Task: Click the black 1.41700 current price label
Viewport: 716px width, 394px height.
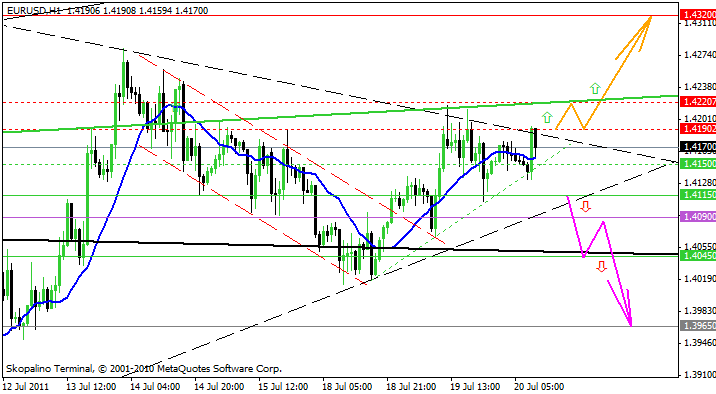Action: click(x=698, y=147)
